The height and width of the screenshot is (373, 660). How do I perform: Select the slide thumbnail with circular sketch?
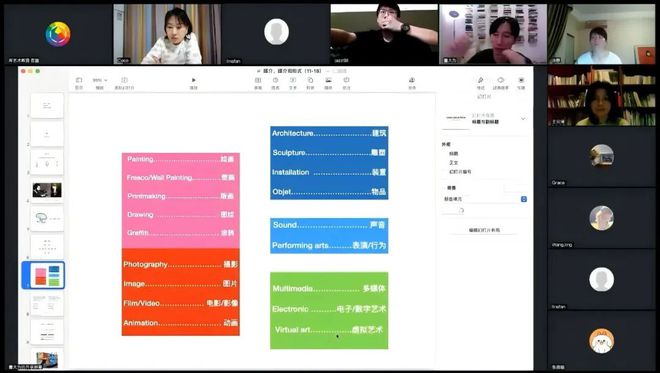pyautogui.click(x=47, y=218)
